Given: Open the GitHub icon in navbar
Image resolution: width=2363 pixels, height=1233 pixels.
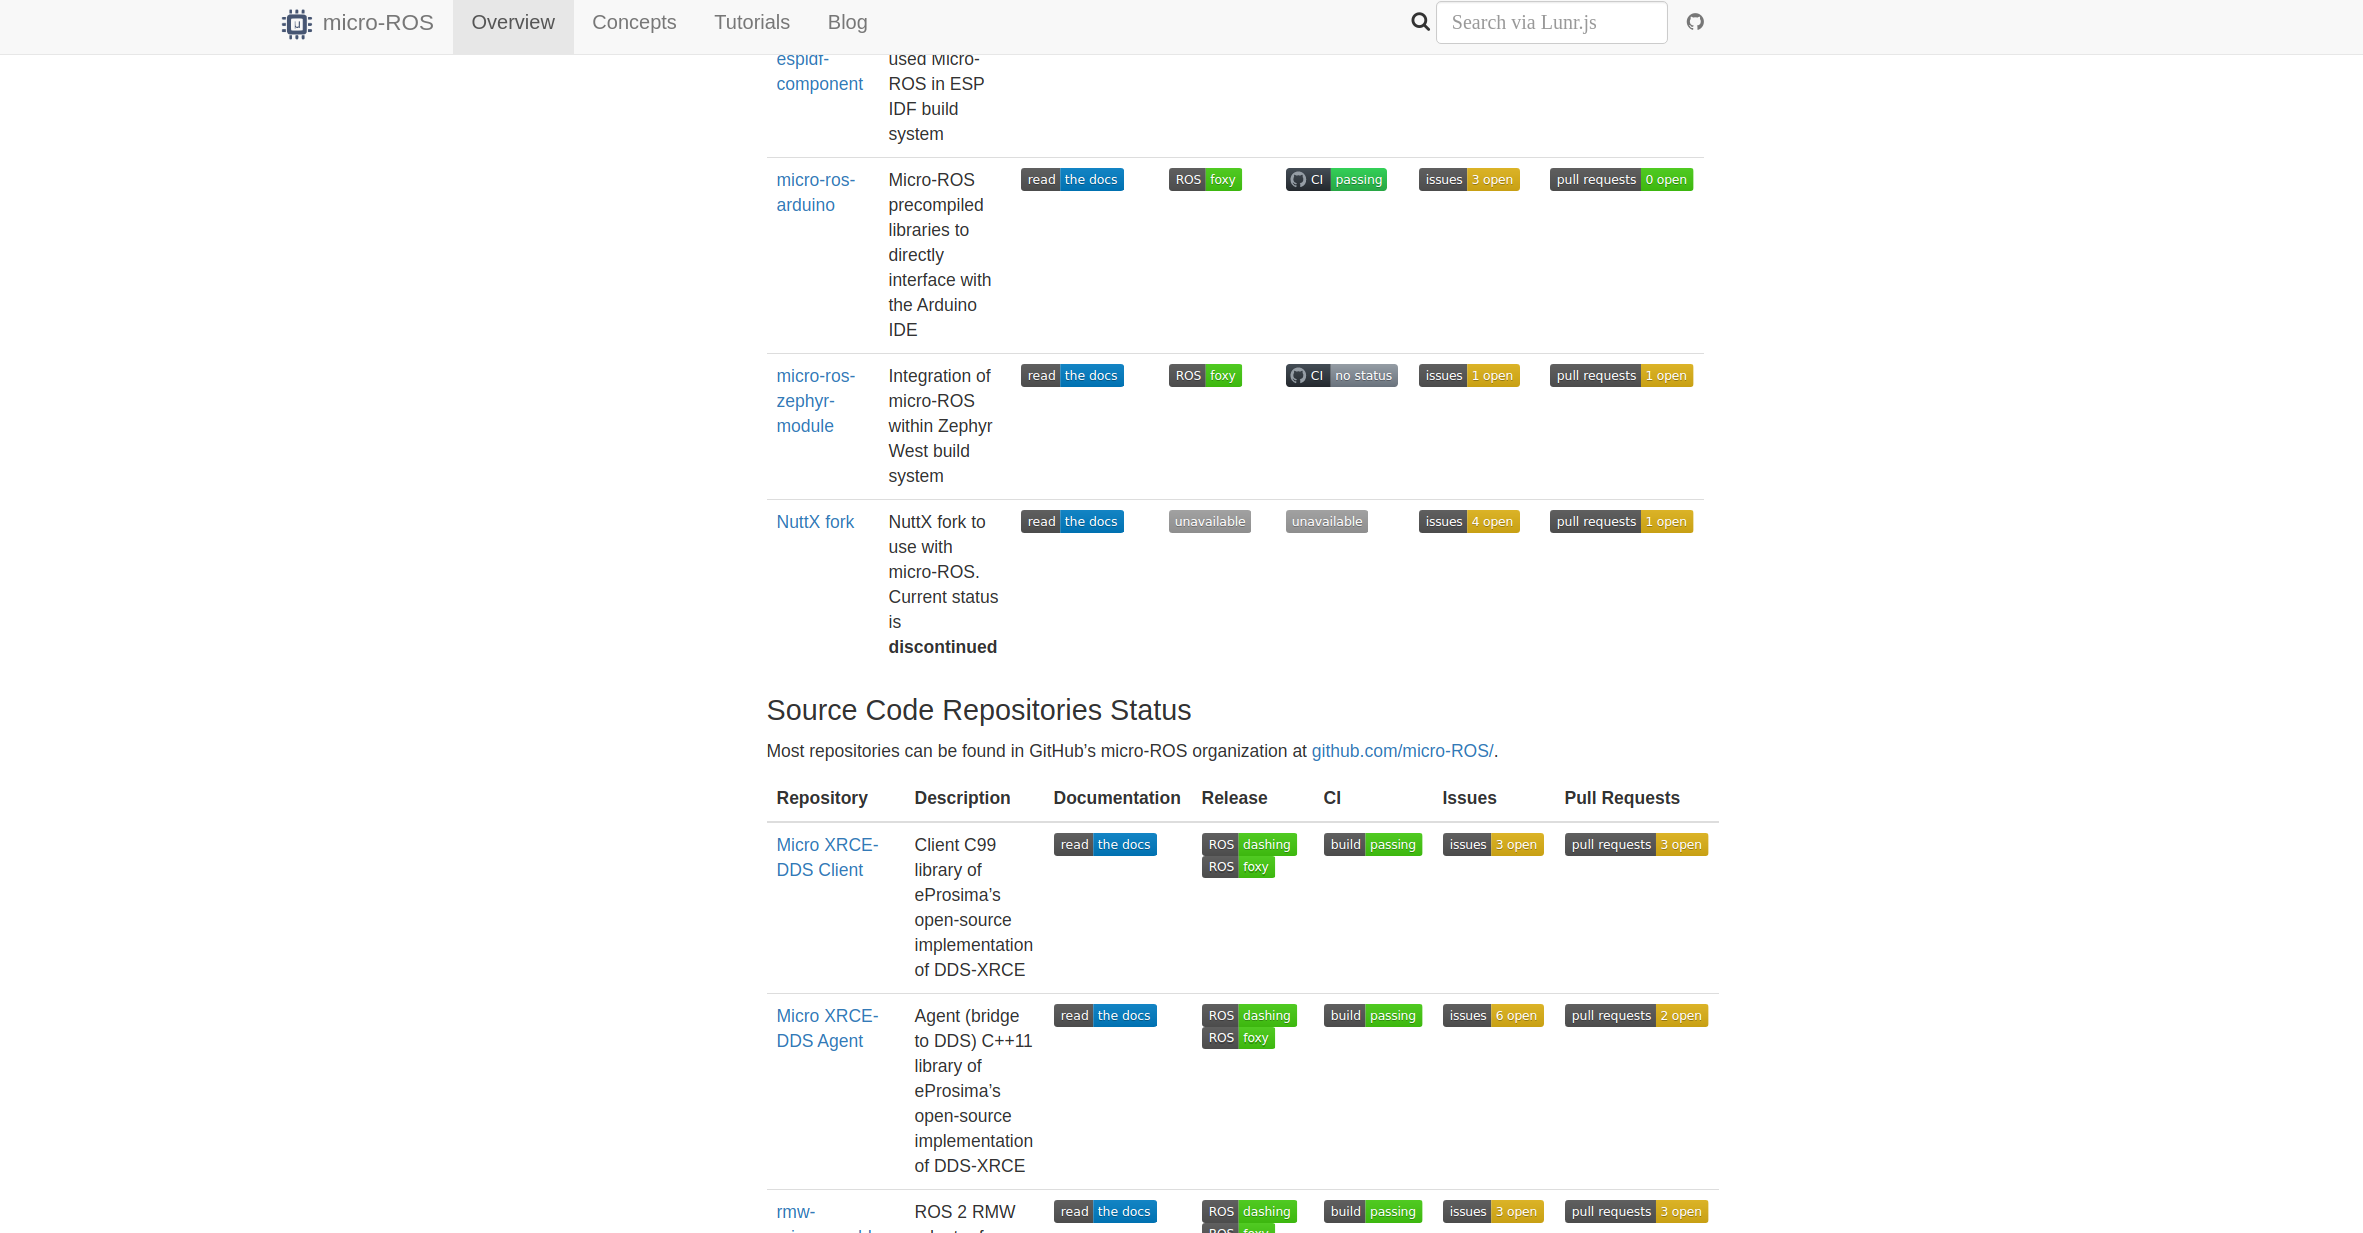Looking at the screenshot, I should [1695, 22].
